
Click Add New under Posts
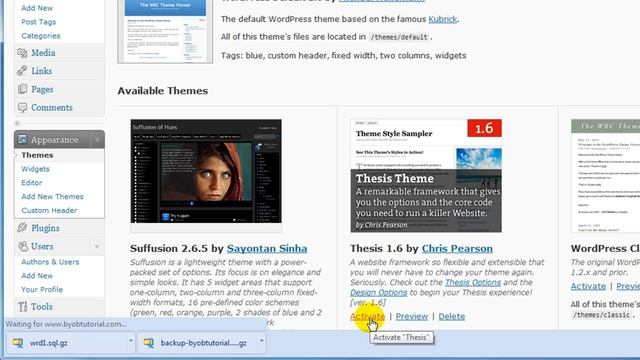click(37, 8)
